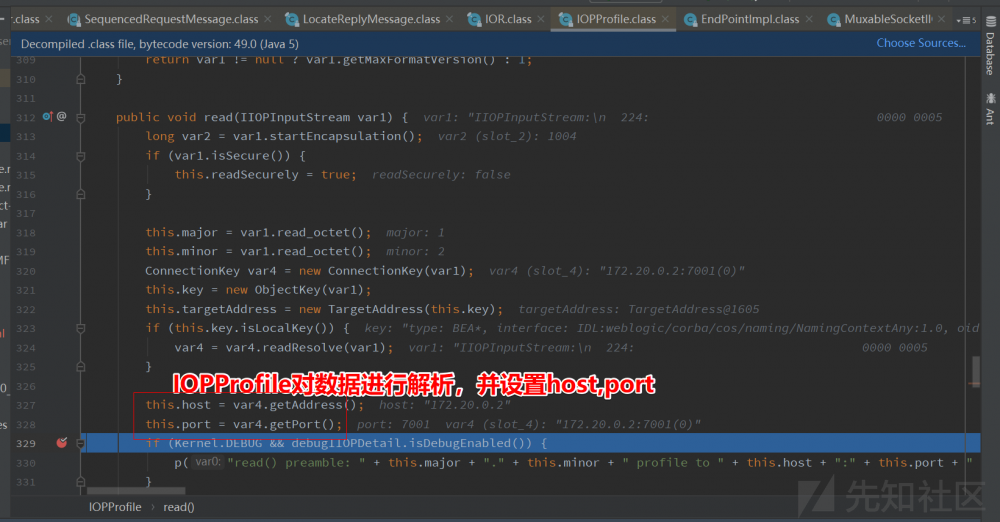This screenshot has height=522, width=1000.
Task: Click the vertical scrollbar thumb in the editor
Action: click(x=976, y=369)
